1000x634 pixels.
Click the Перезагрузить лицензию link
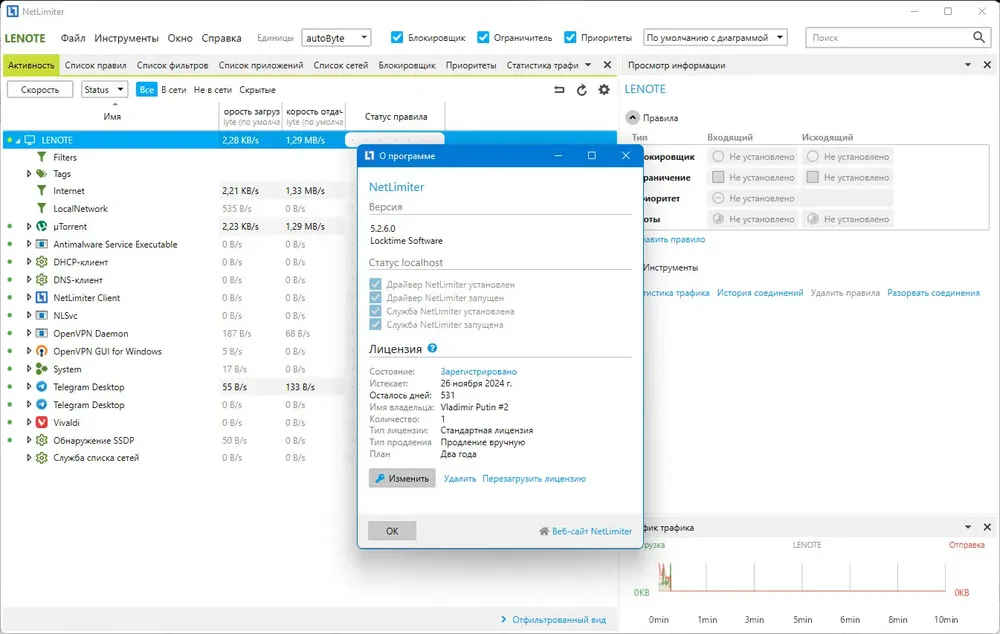(x=534, y=478)
